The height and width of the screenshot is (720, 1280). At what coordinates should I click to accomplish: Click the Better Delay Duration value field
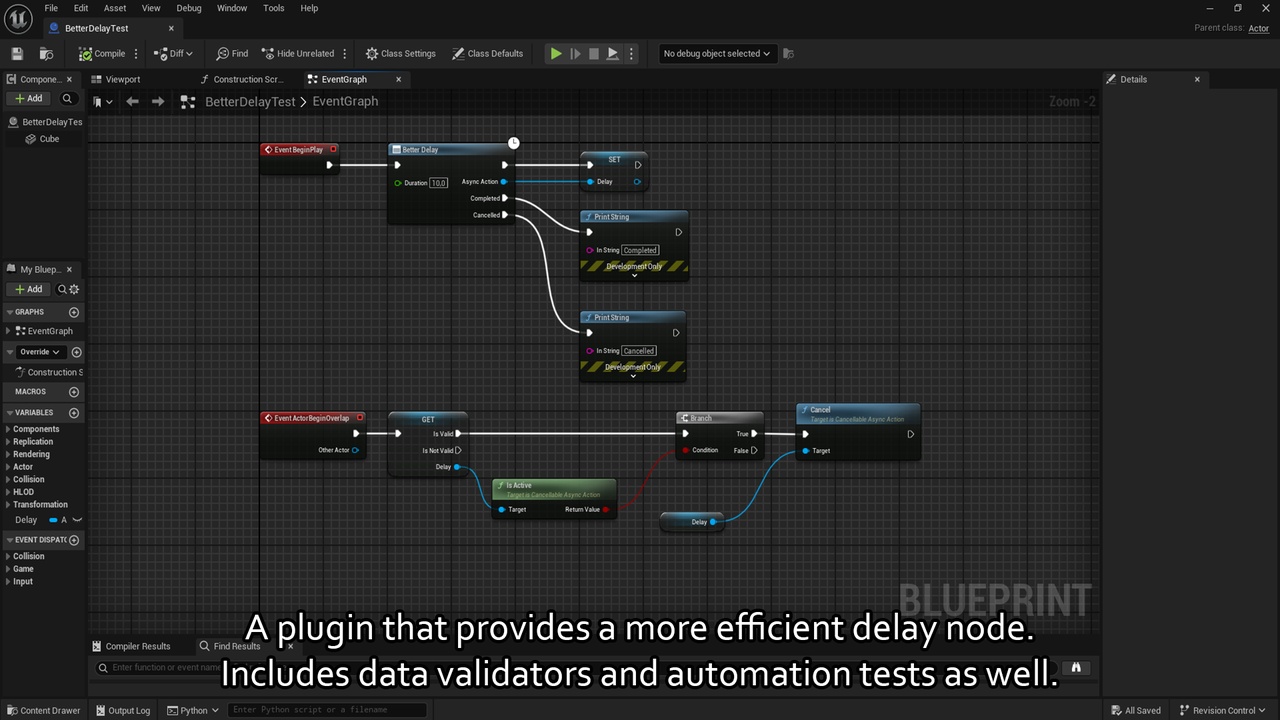tap(438, 183)
